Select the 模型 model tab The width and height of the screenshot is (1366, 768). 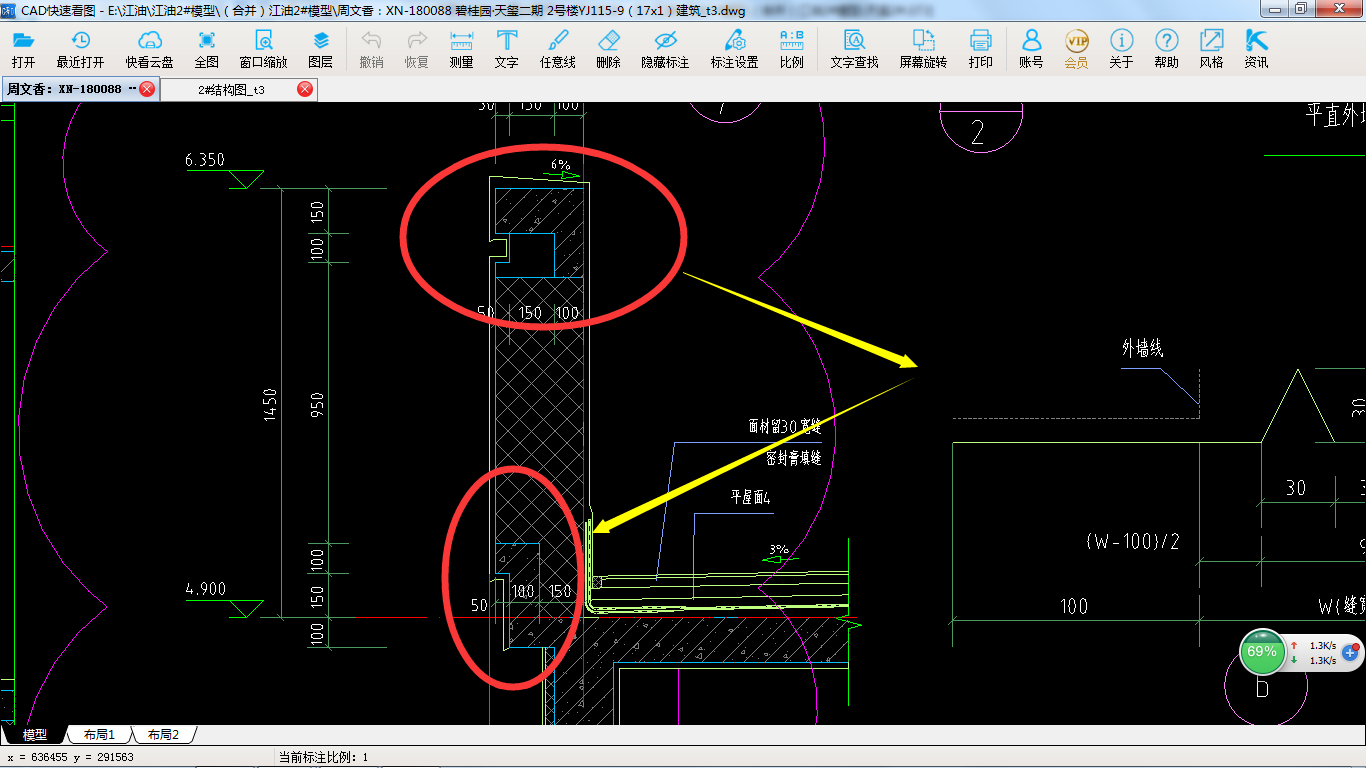pos(35,735)
